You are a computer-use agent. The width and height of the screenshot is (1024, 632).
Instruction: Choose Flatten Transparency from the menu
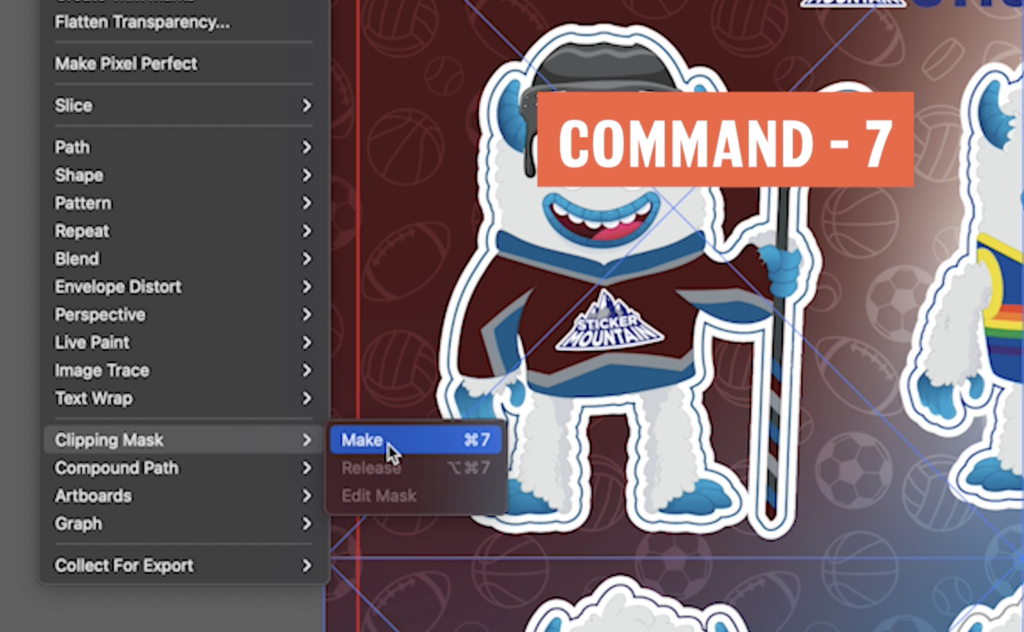(184, 22)
